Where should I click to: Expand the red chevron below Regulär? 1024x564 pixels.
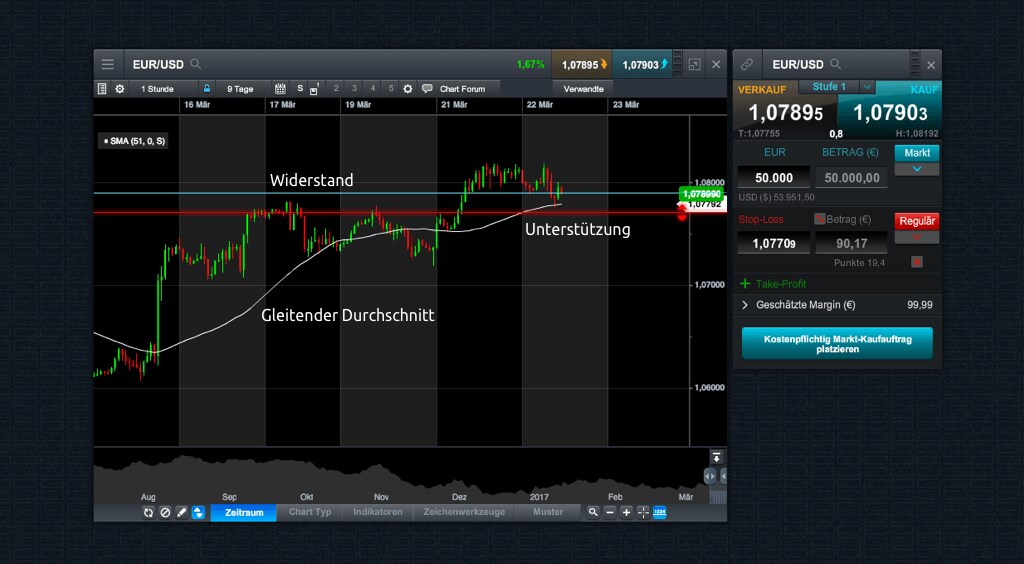(x=917, y=237)
